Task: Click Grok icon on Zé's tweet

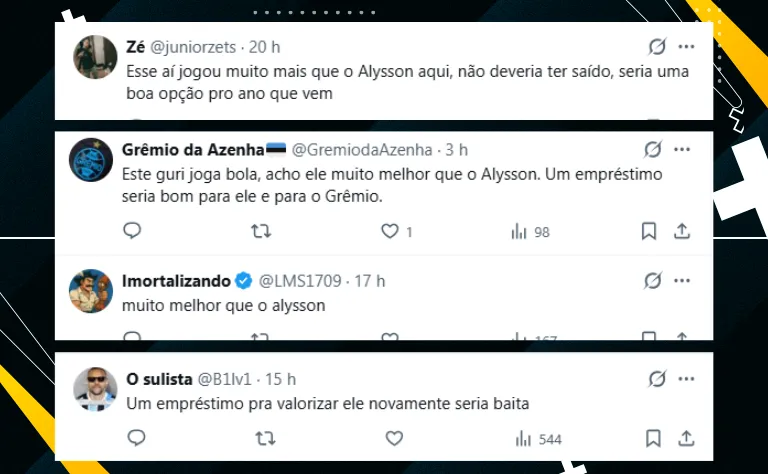Action: [x=657, y=47]
